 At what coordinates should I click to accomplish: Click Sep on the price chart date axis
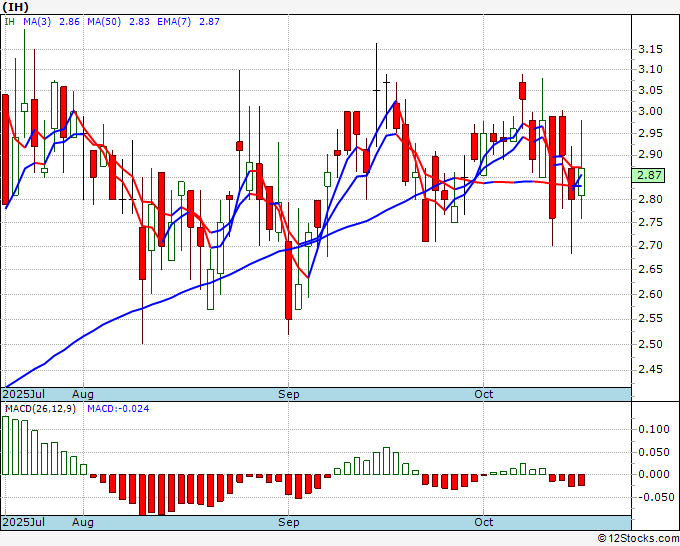[289, 394]
